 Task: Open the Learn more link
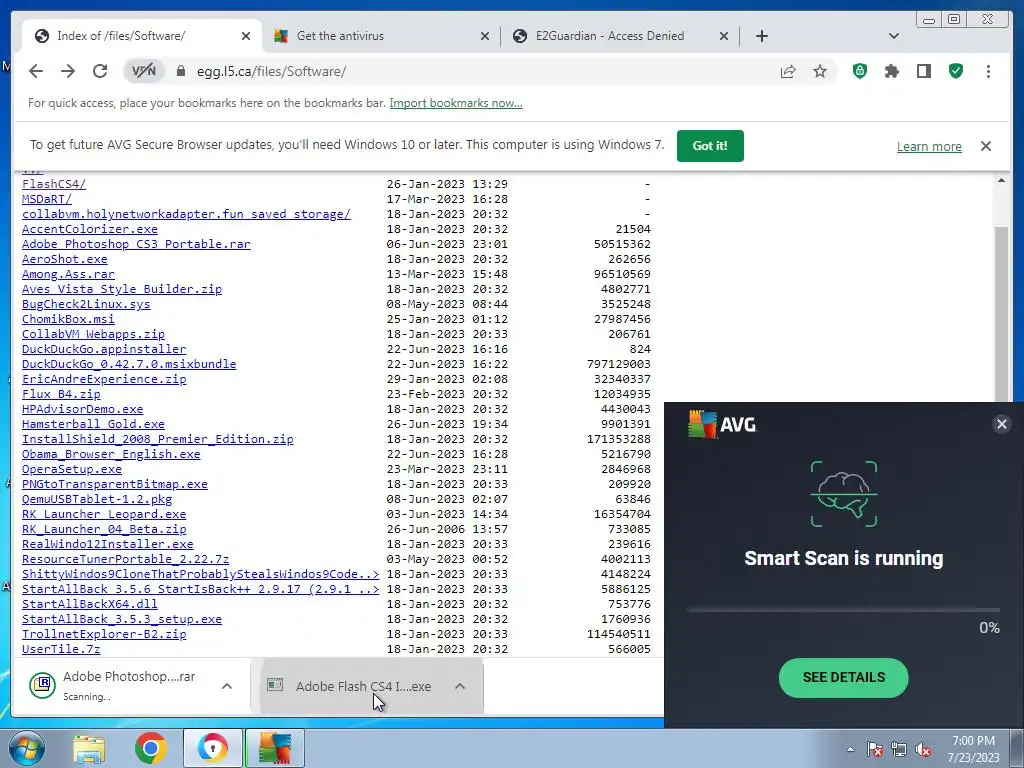click(x=929, y=146)
